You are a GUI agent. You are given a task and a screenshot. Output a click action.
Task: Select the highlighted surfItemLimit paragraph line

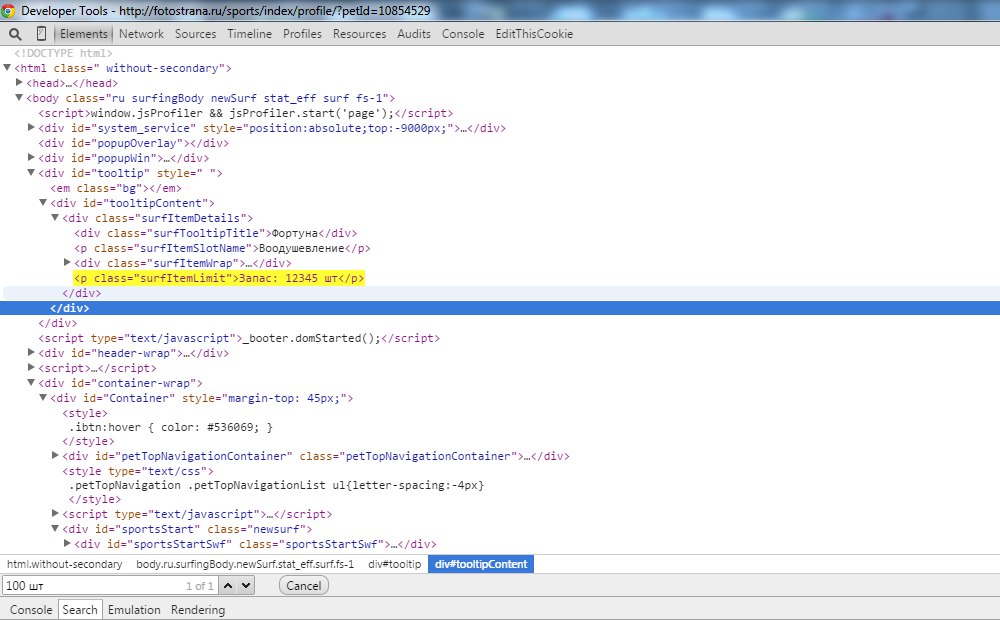tap(219, 278)
